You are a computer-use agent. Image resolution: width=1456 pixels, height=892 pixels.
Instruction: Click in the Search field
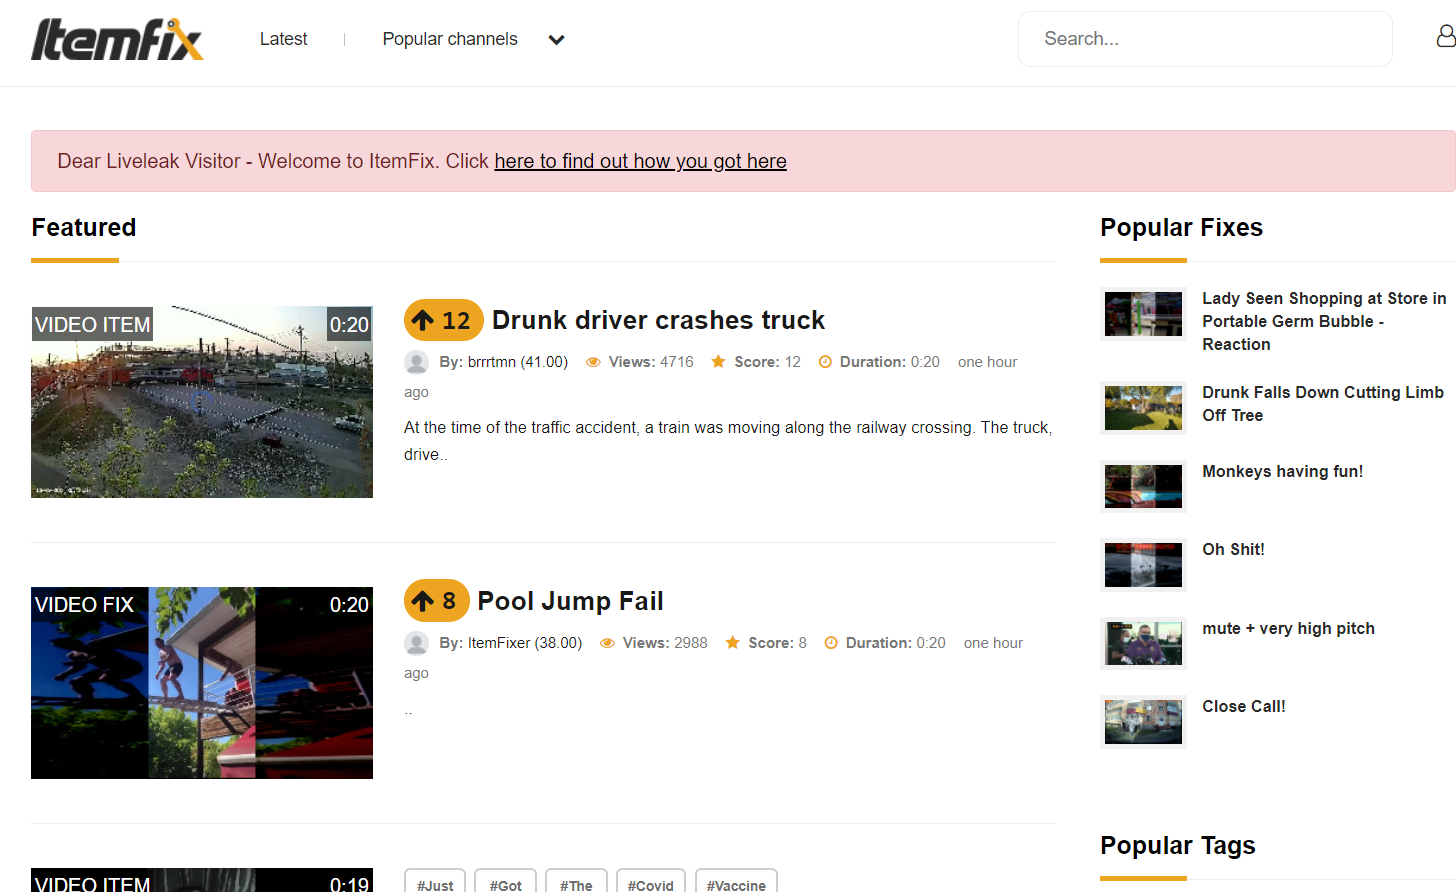(1205, 39)
